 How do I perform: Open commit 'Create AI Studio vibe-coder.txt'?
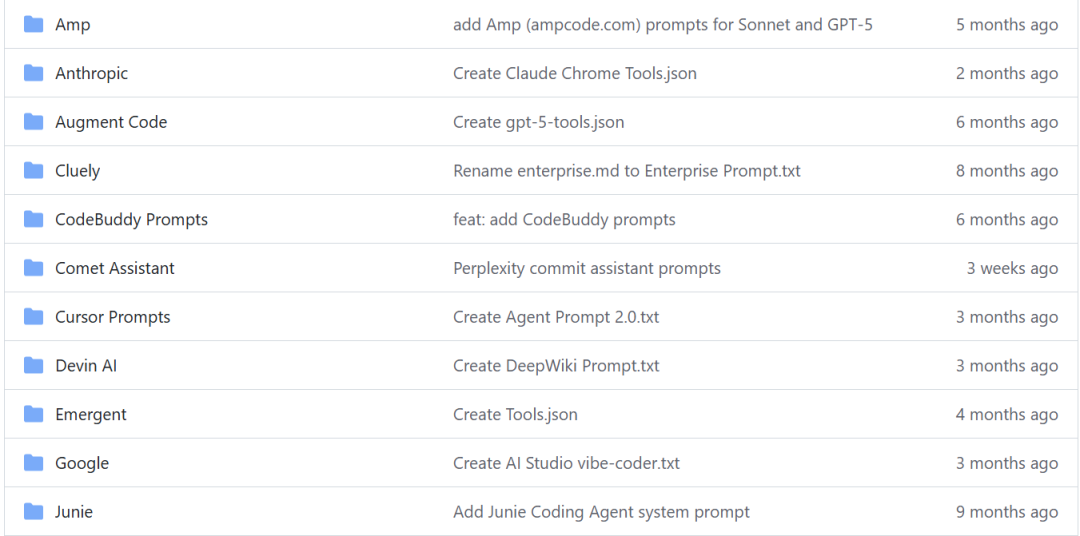[x=566, y=463]
